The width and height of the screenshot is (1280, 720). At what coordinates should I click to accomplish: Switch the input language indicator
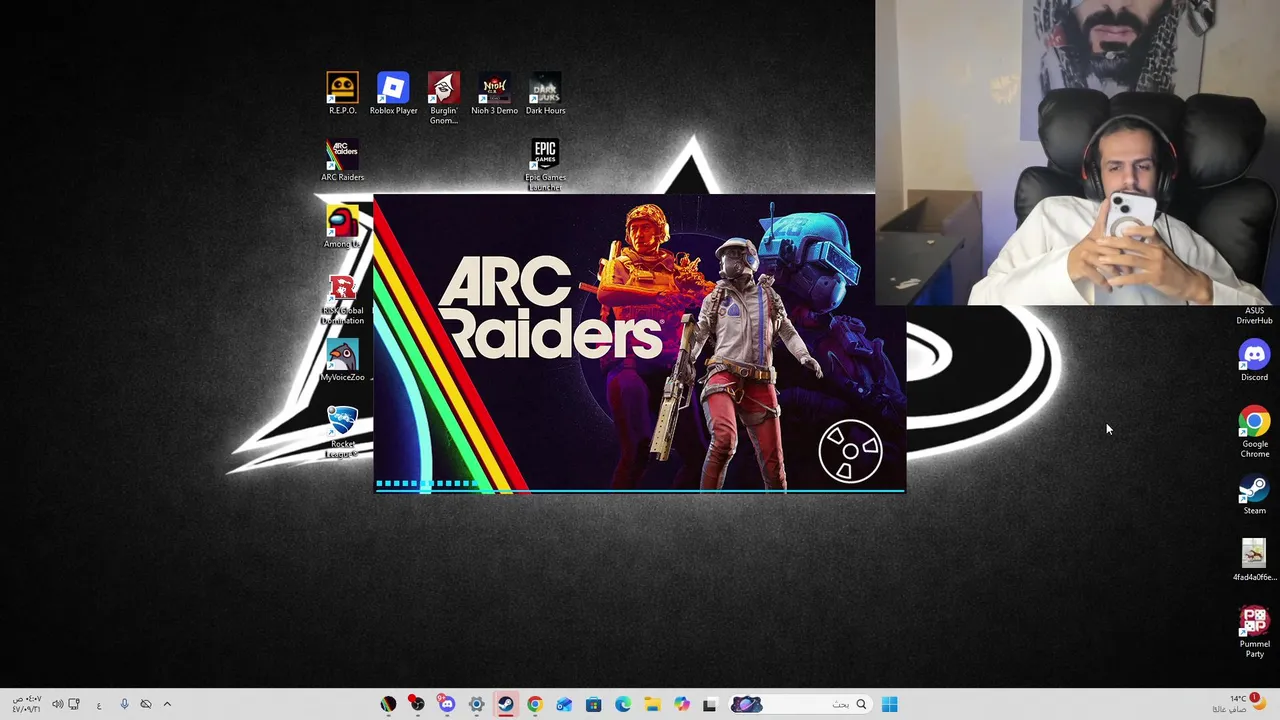(x=99, y=705)
